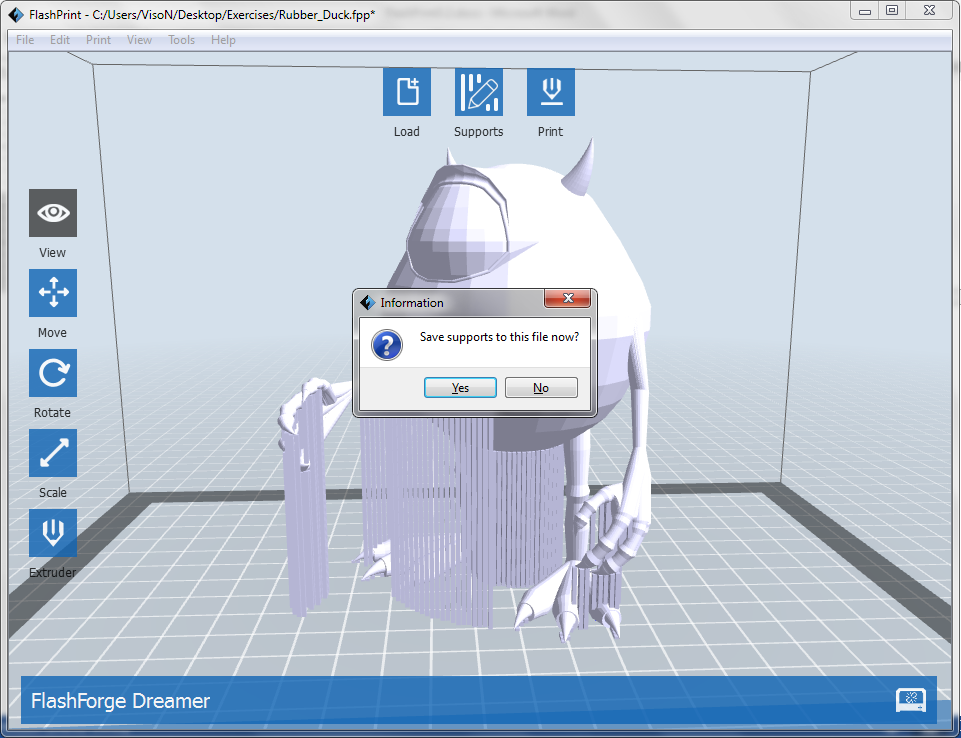The height and width of the screenshot is (738, 961).
Task: Close the FlashPrint window
Action: [x=929, y=11]
